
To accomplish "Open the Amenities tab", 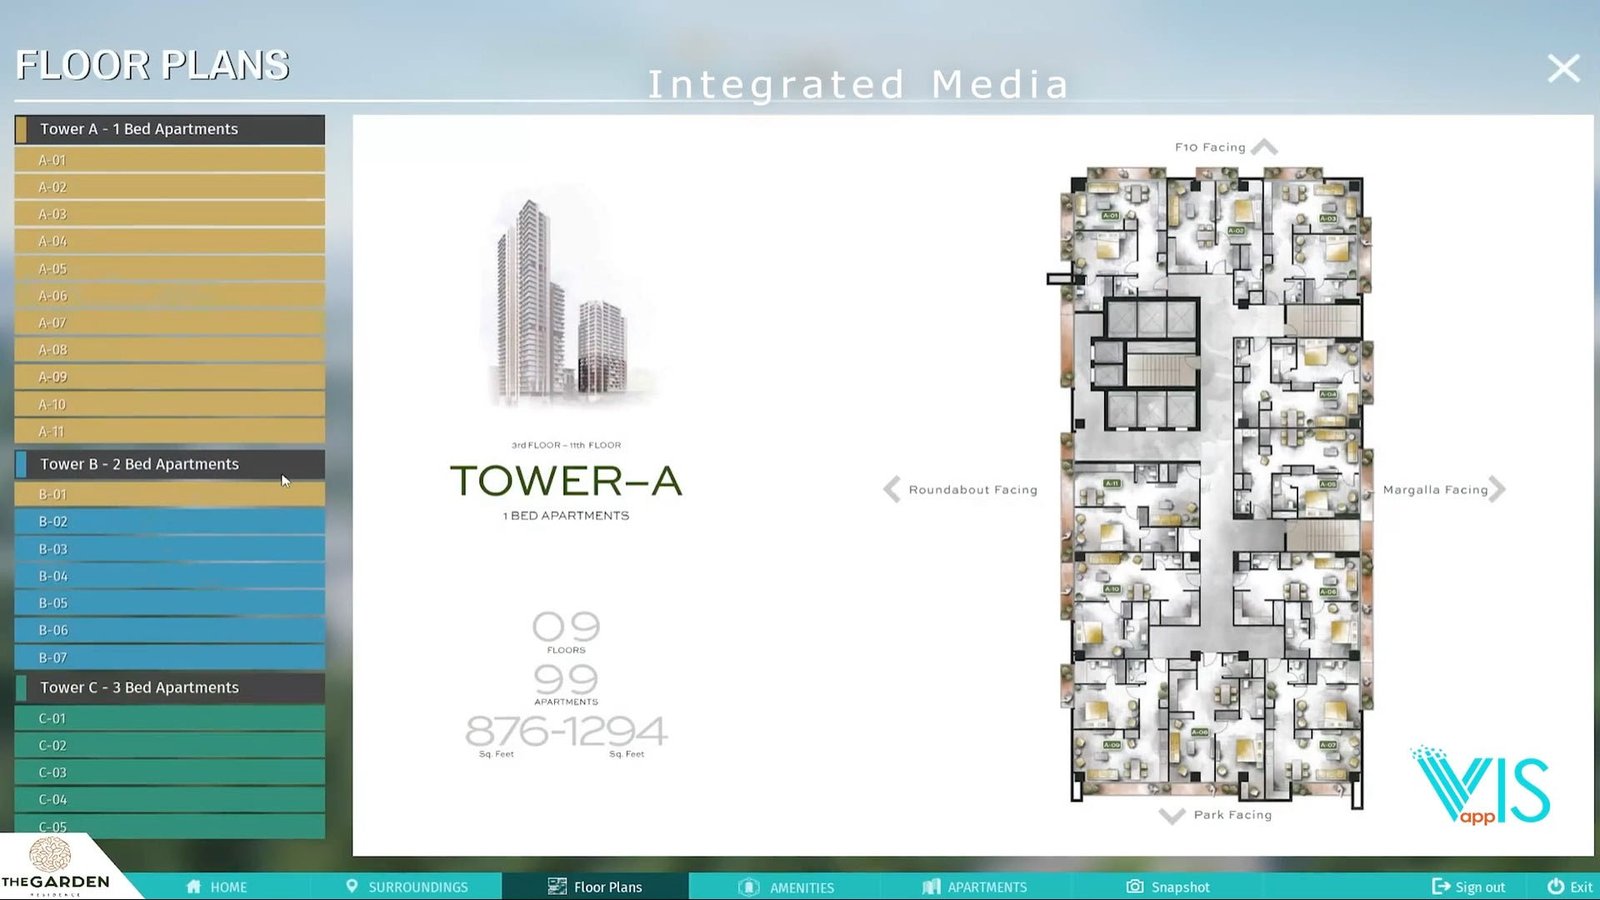I will click(x=786, y=887).
